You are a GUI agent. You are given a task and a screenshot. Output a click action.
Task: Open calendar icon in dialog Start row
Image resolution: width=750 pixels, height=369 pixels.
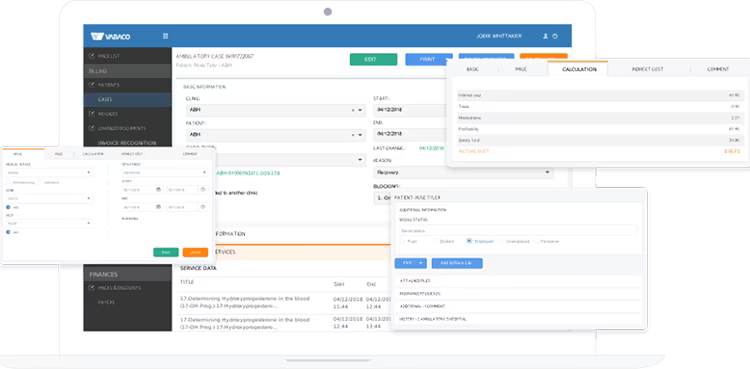[158, 190]
